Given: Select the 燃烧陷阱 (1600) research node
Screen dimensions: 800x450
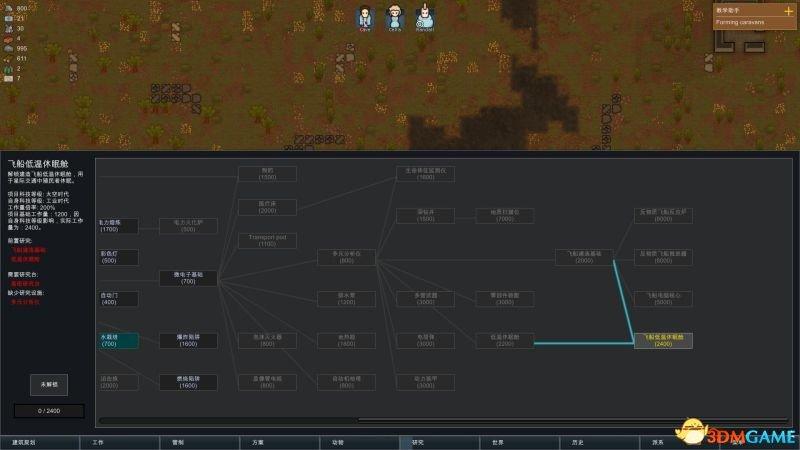Looking at the screenshot, I should 188,383.
